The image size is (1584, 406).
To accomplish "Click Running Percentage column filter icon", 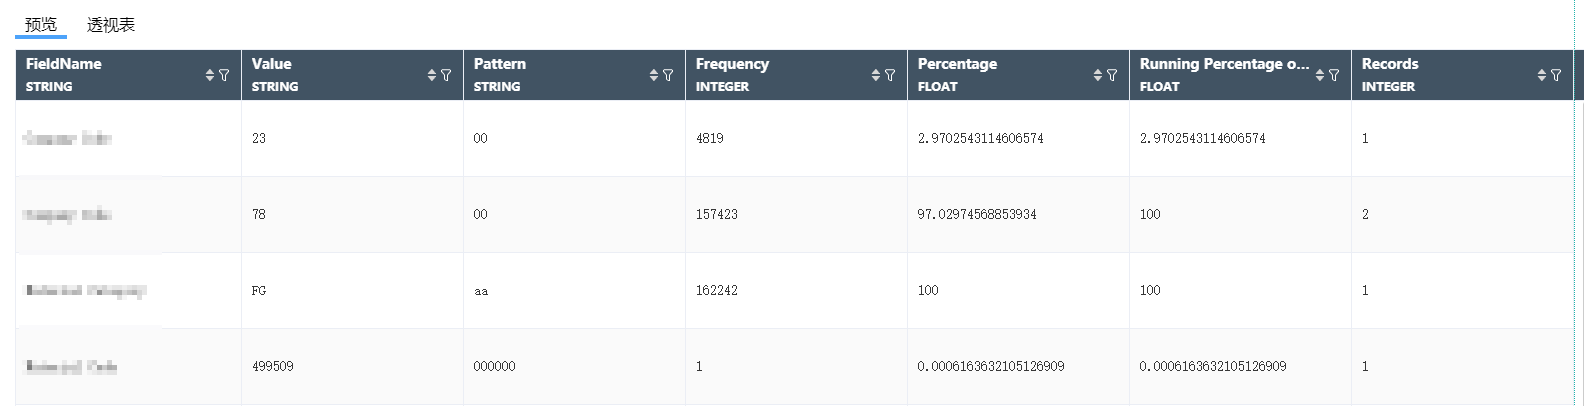I will [1334, 75].
